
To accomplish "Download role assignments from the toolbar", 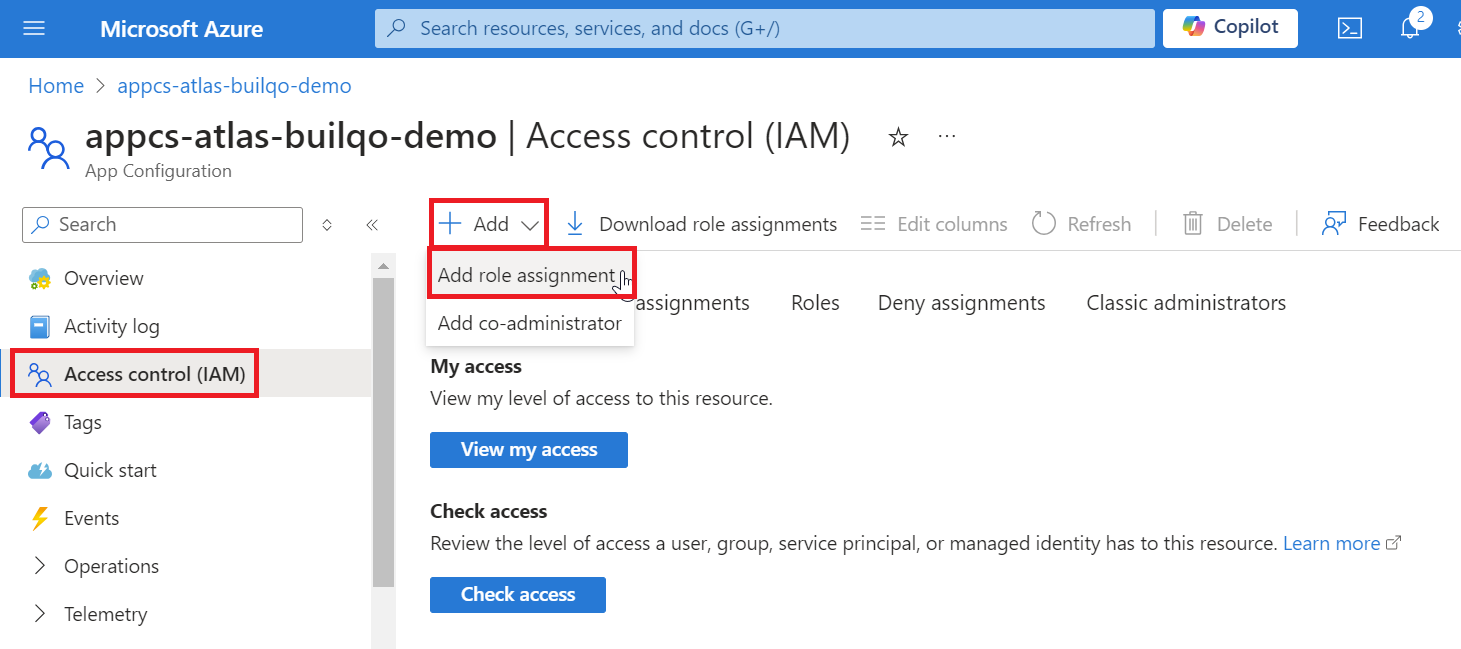I will (701, 224).
